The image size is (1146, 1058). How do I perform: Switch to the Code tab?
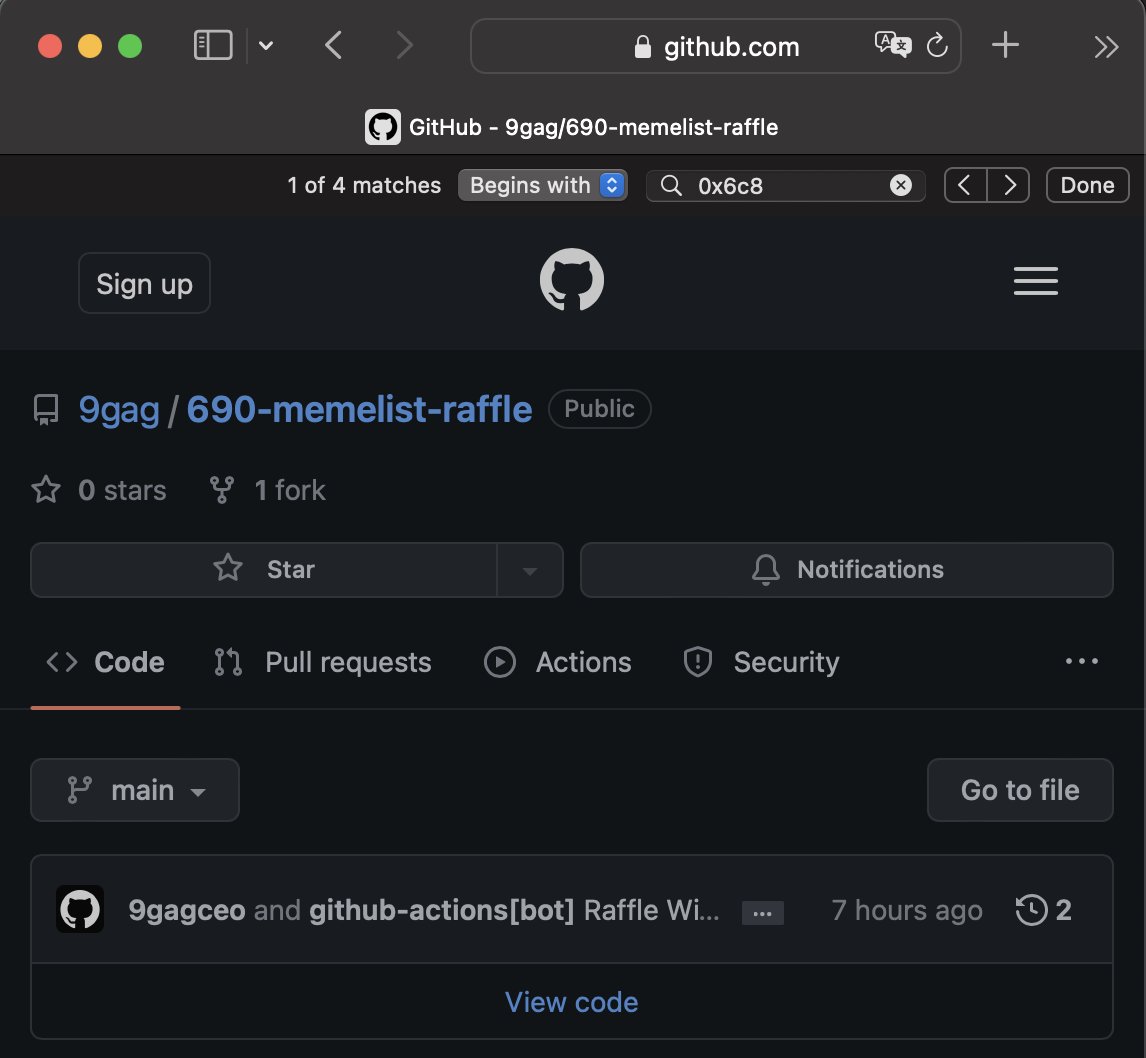tap(105, 662)
